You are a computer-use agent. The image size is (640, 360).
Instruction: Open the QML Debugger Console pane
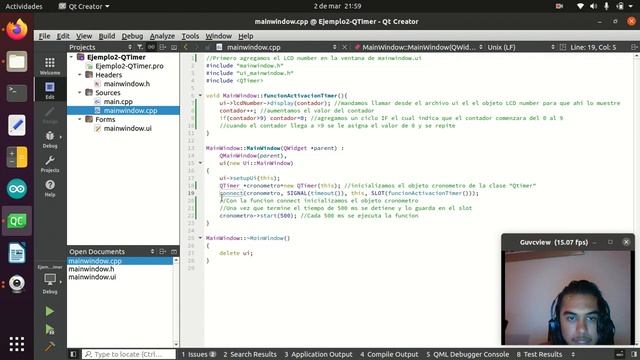tap(468, 354)
